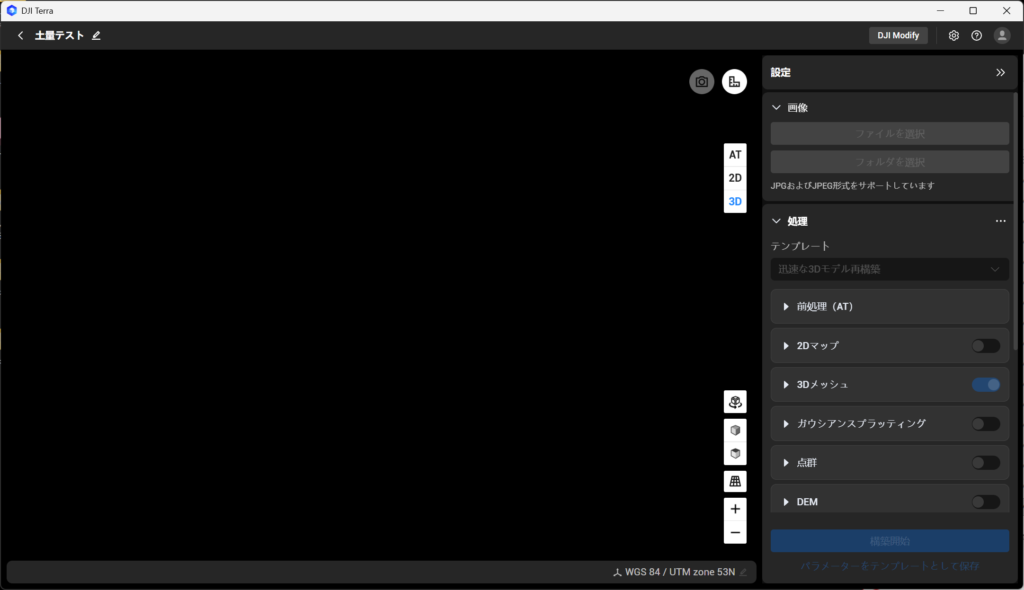Click the camera photo view icon
This screenshot has width=1024, height=590.
tap(702, 82)
